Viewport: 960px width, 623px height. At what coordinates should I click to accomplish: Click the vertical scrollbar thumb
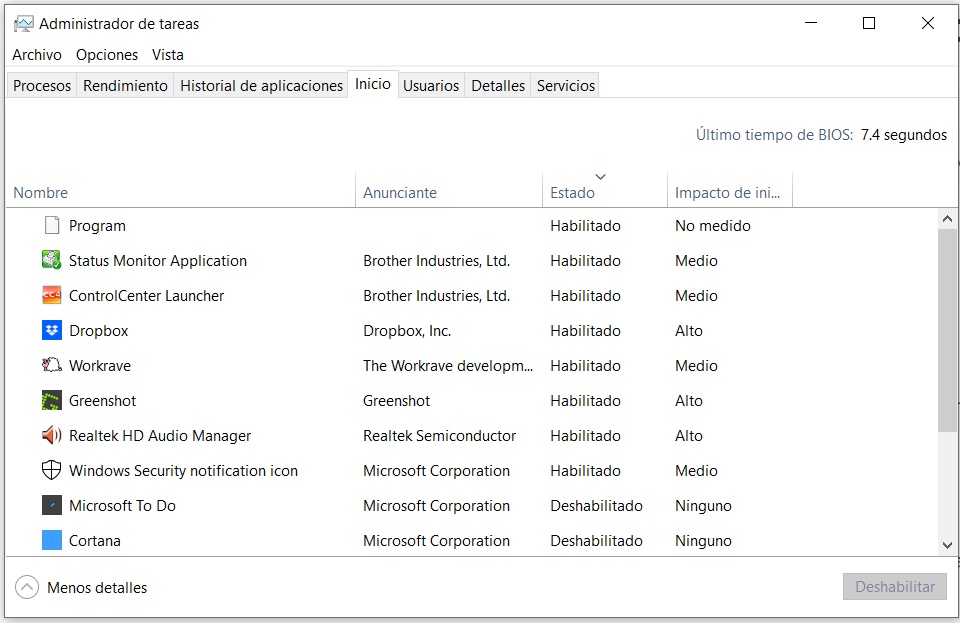[947, 330]
